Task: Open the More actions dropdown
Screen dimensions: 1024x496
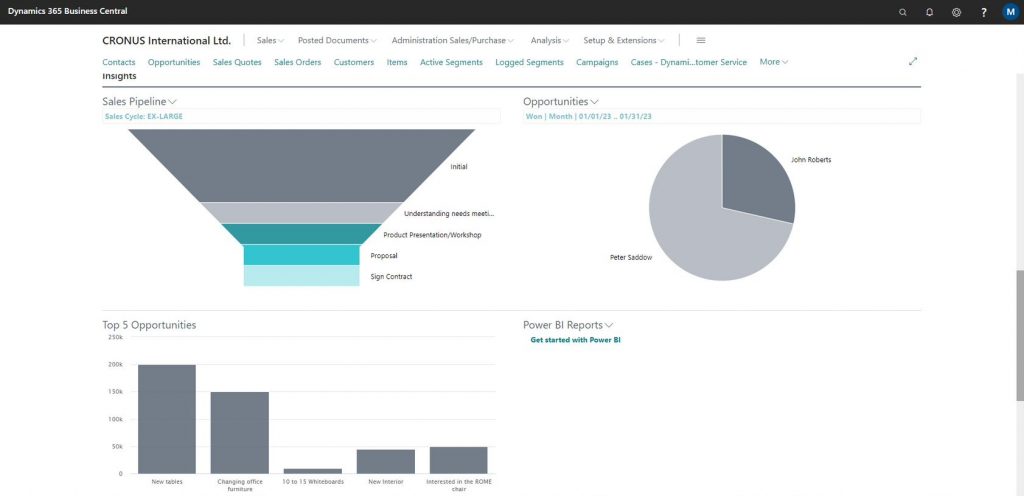Action: pyautogui.click(x=774, y=62)
